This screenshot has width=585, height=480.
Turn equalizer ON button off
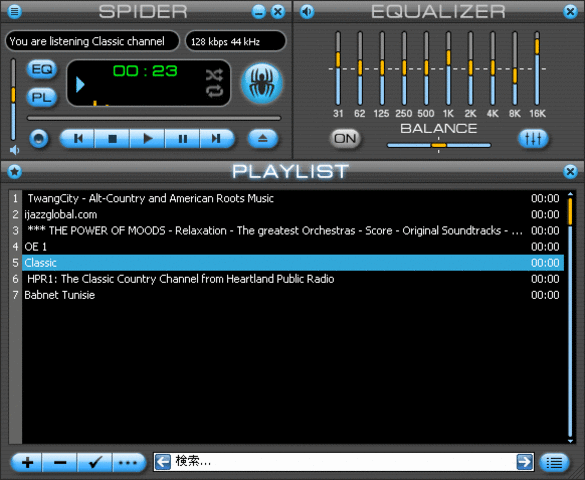[x=345, y=139]
